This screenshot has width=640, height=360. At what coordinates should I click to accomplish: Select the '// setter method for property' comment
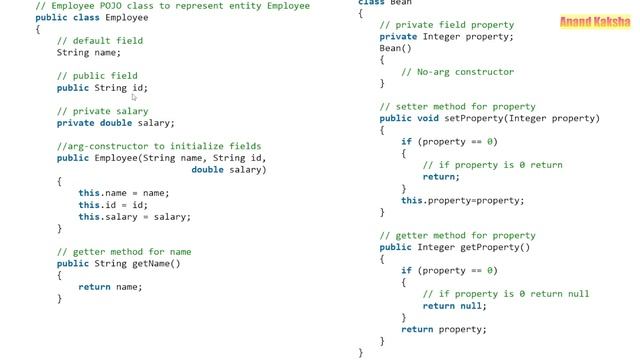(457, 107)
